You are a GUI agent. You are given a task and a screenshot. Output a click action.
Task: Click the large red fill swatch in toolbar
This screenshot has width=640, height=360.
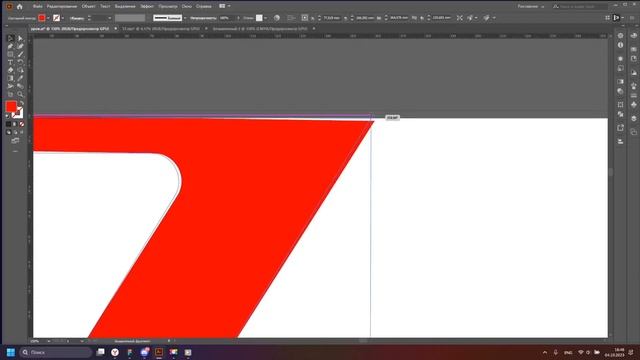click(11, 107)
